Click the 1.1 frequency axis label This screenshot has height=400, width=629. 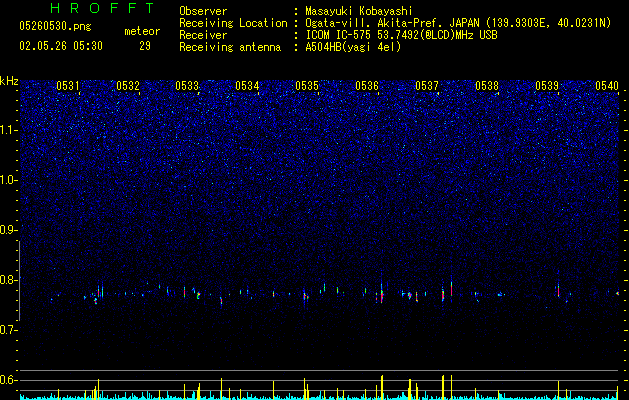tap(9, 130)
